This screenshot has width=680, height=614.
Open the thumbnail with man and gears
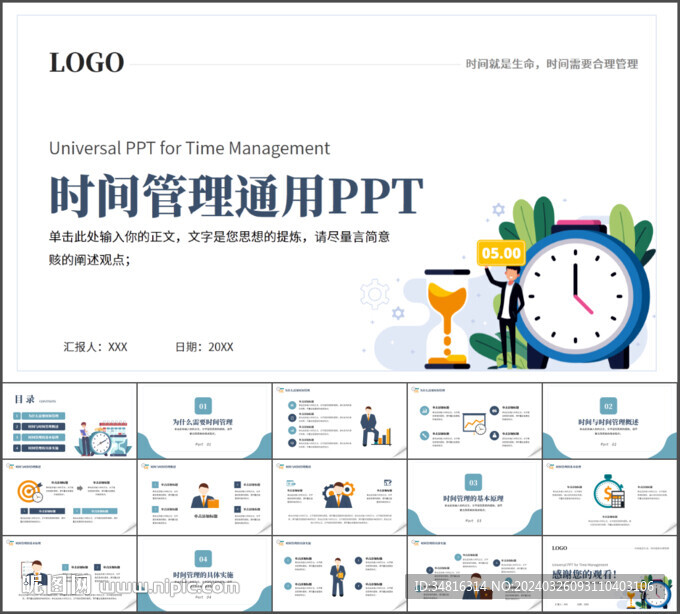click(340, 498)
